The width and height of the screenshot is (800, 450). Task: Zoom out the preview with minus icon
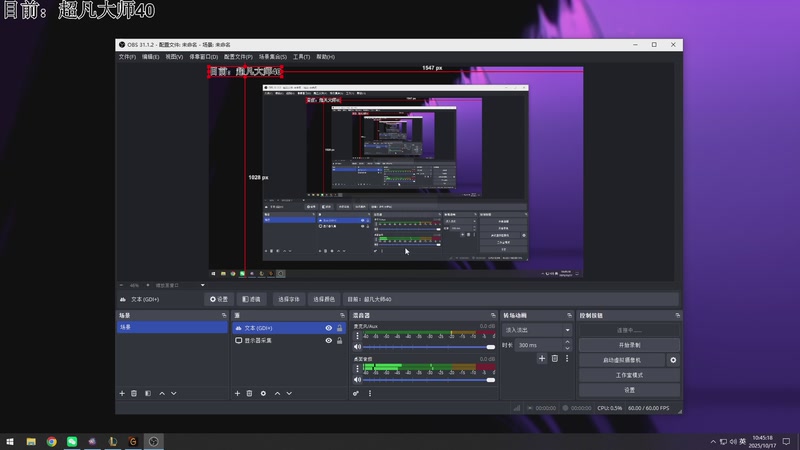coord(121,285)
